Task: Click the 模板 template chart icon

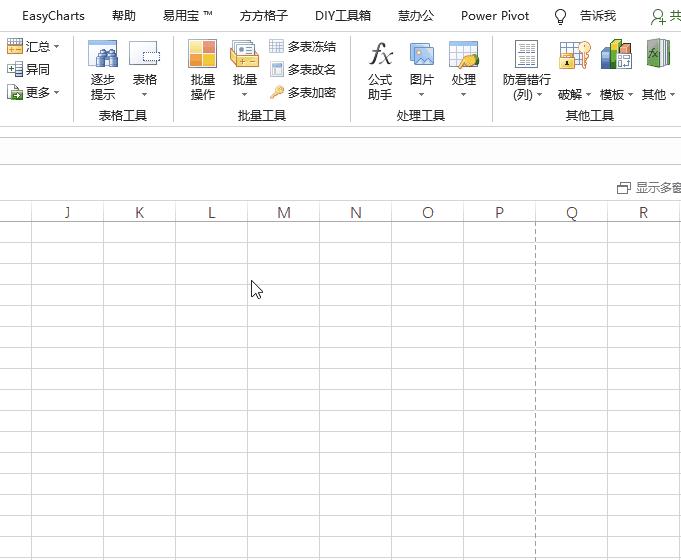Action: 616,54
